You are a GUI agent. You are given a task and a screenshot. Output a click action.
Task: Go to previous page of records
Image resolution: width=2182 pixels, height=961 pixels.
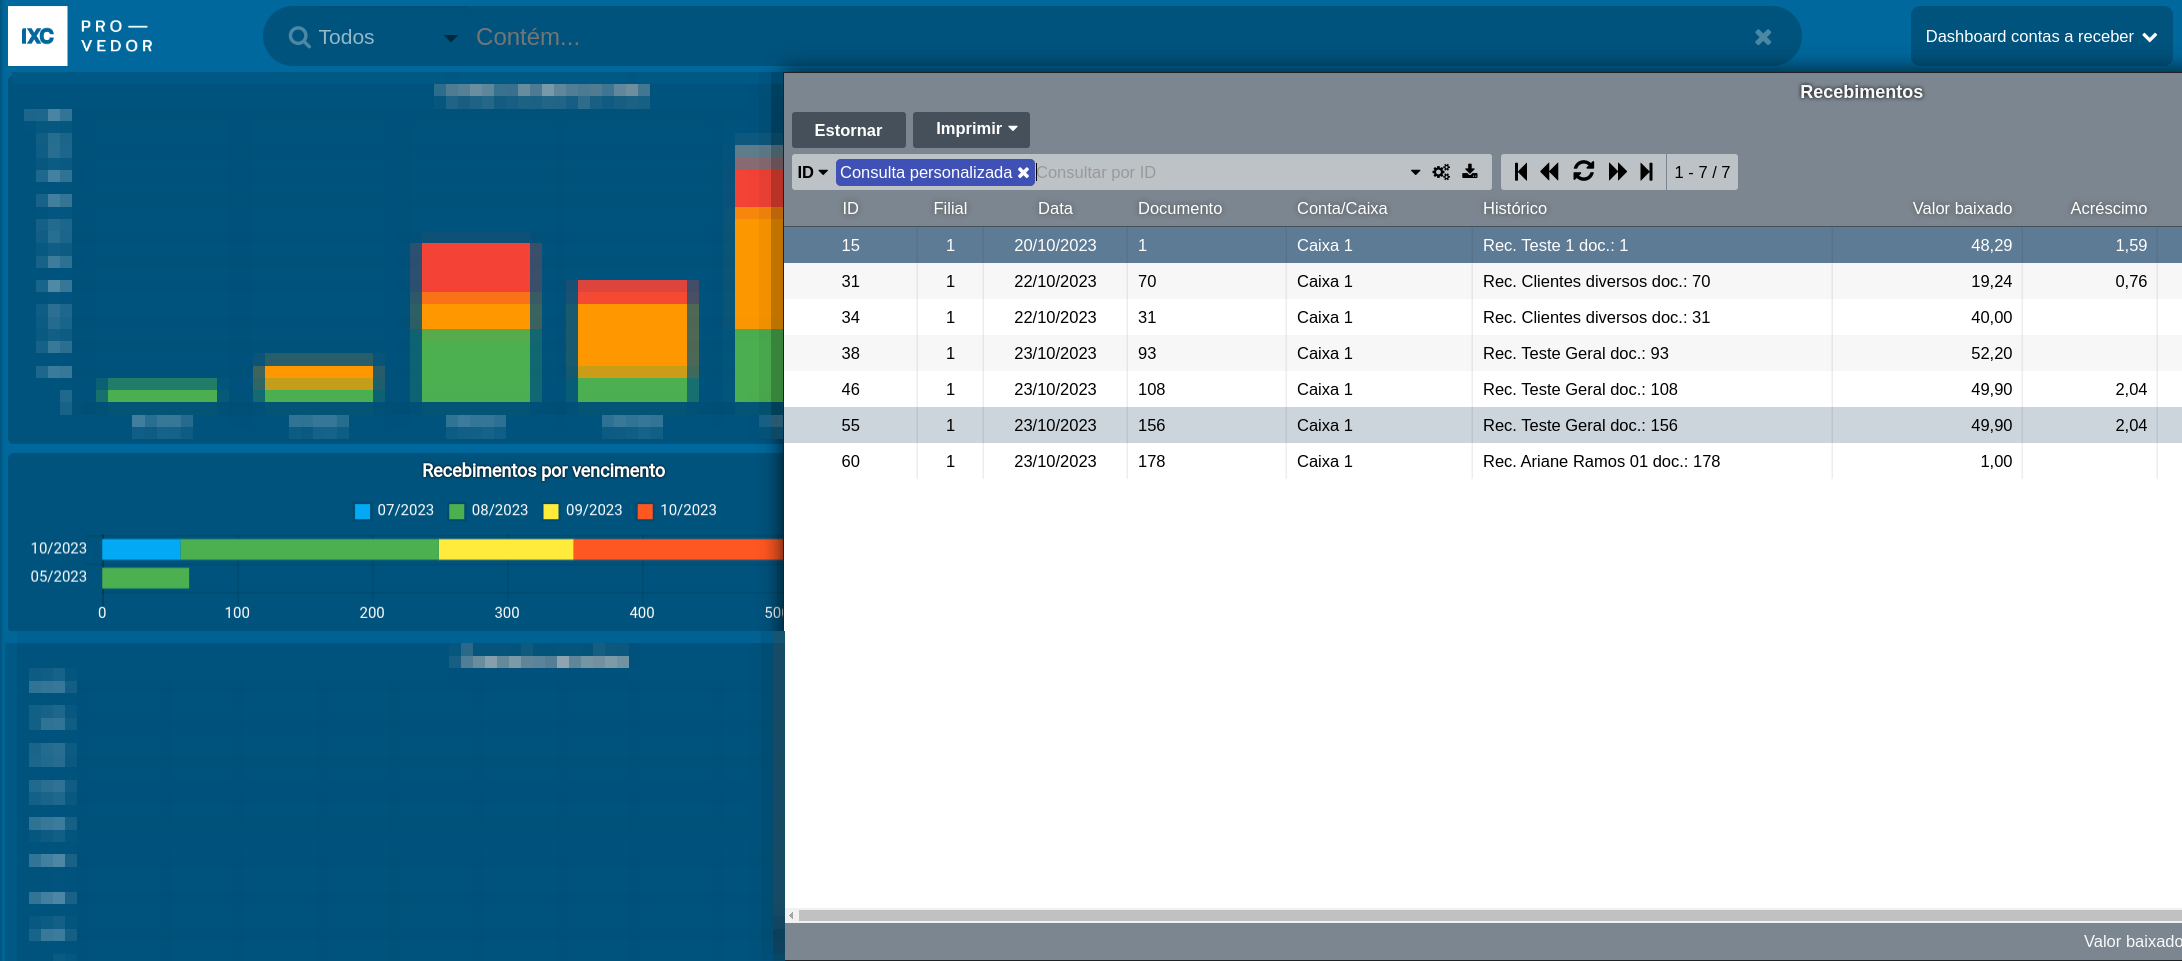click(1550, 172)
